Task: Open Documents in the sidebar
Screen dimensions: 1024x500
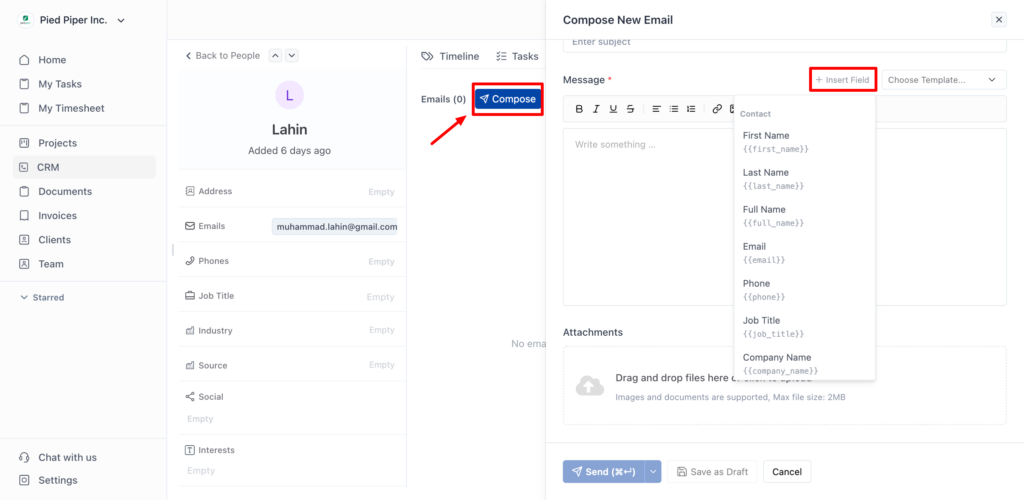Action: 84,191
